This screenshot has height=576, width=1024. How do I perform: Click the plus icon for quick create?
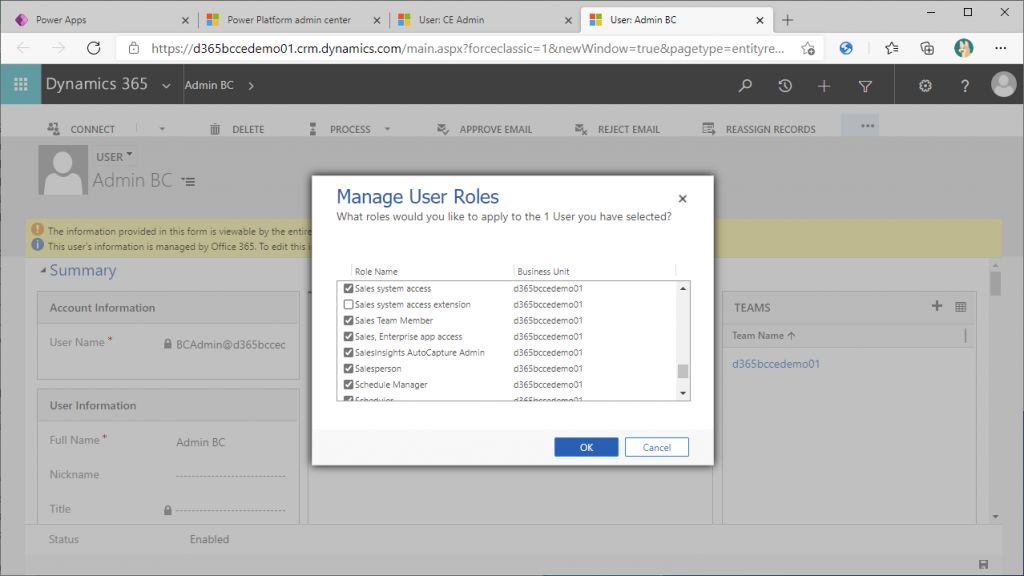tap(824, 86)
